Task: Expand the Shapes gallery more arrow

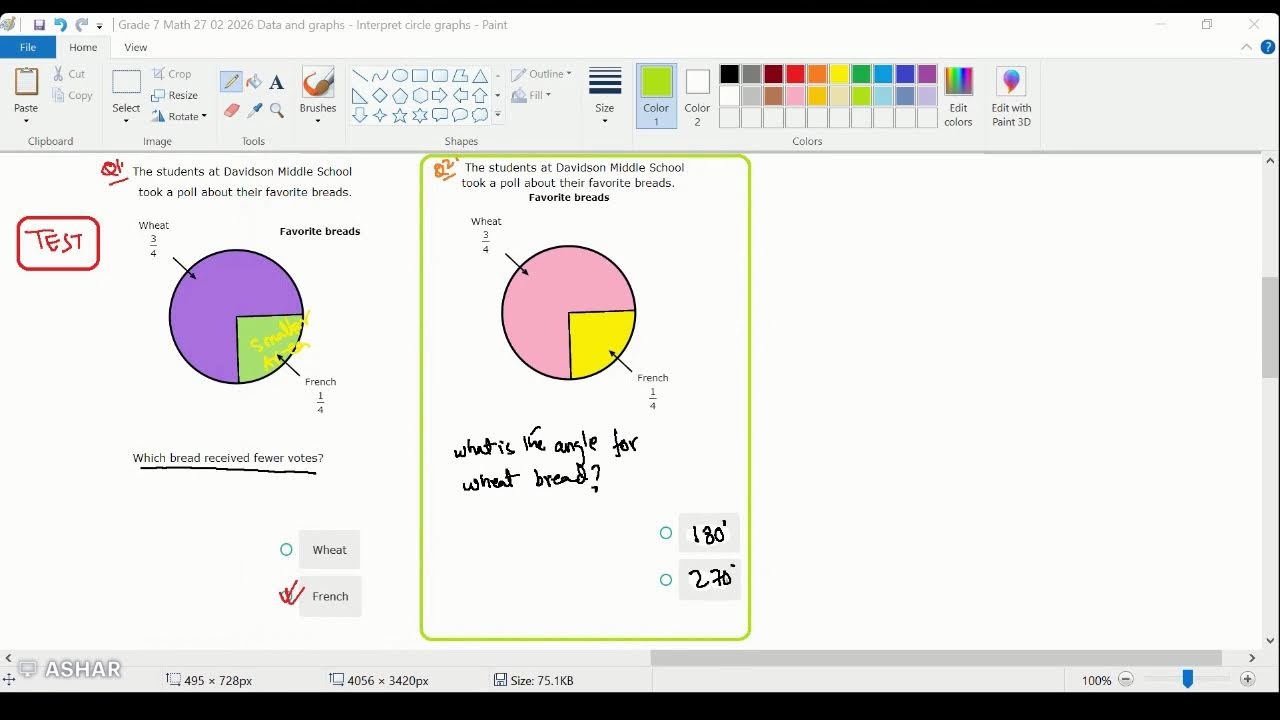Action: [x=497, y=115]
